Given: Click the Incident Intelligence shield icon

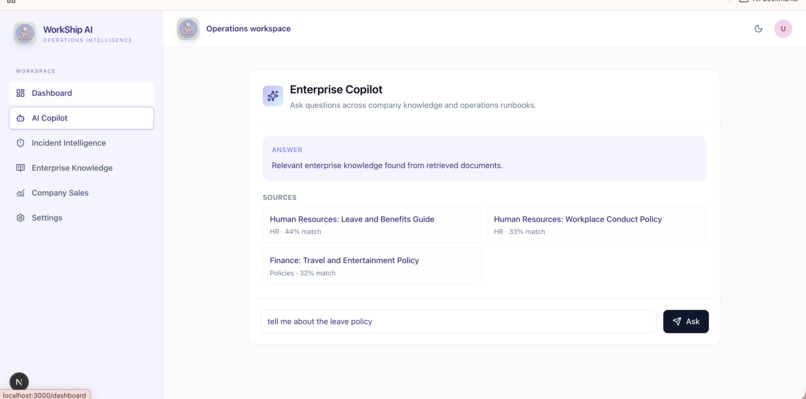Looking at the screenshot, I should point(21,143).
